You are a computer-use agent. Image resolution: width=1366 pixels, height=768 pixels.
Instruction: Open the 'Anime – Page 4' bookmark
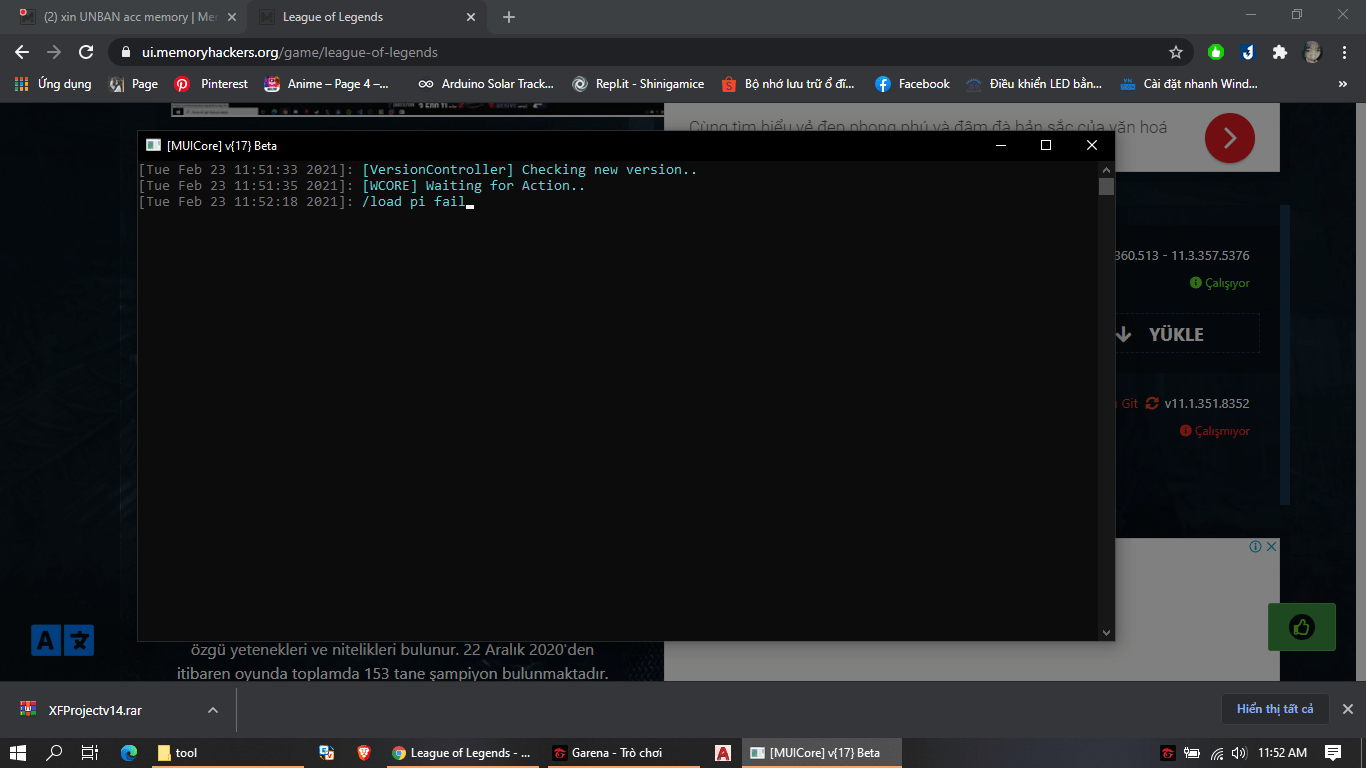(327, 84)
